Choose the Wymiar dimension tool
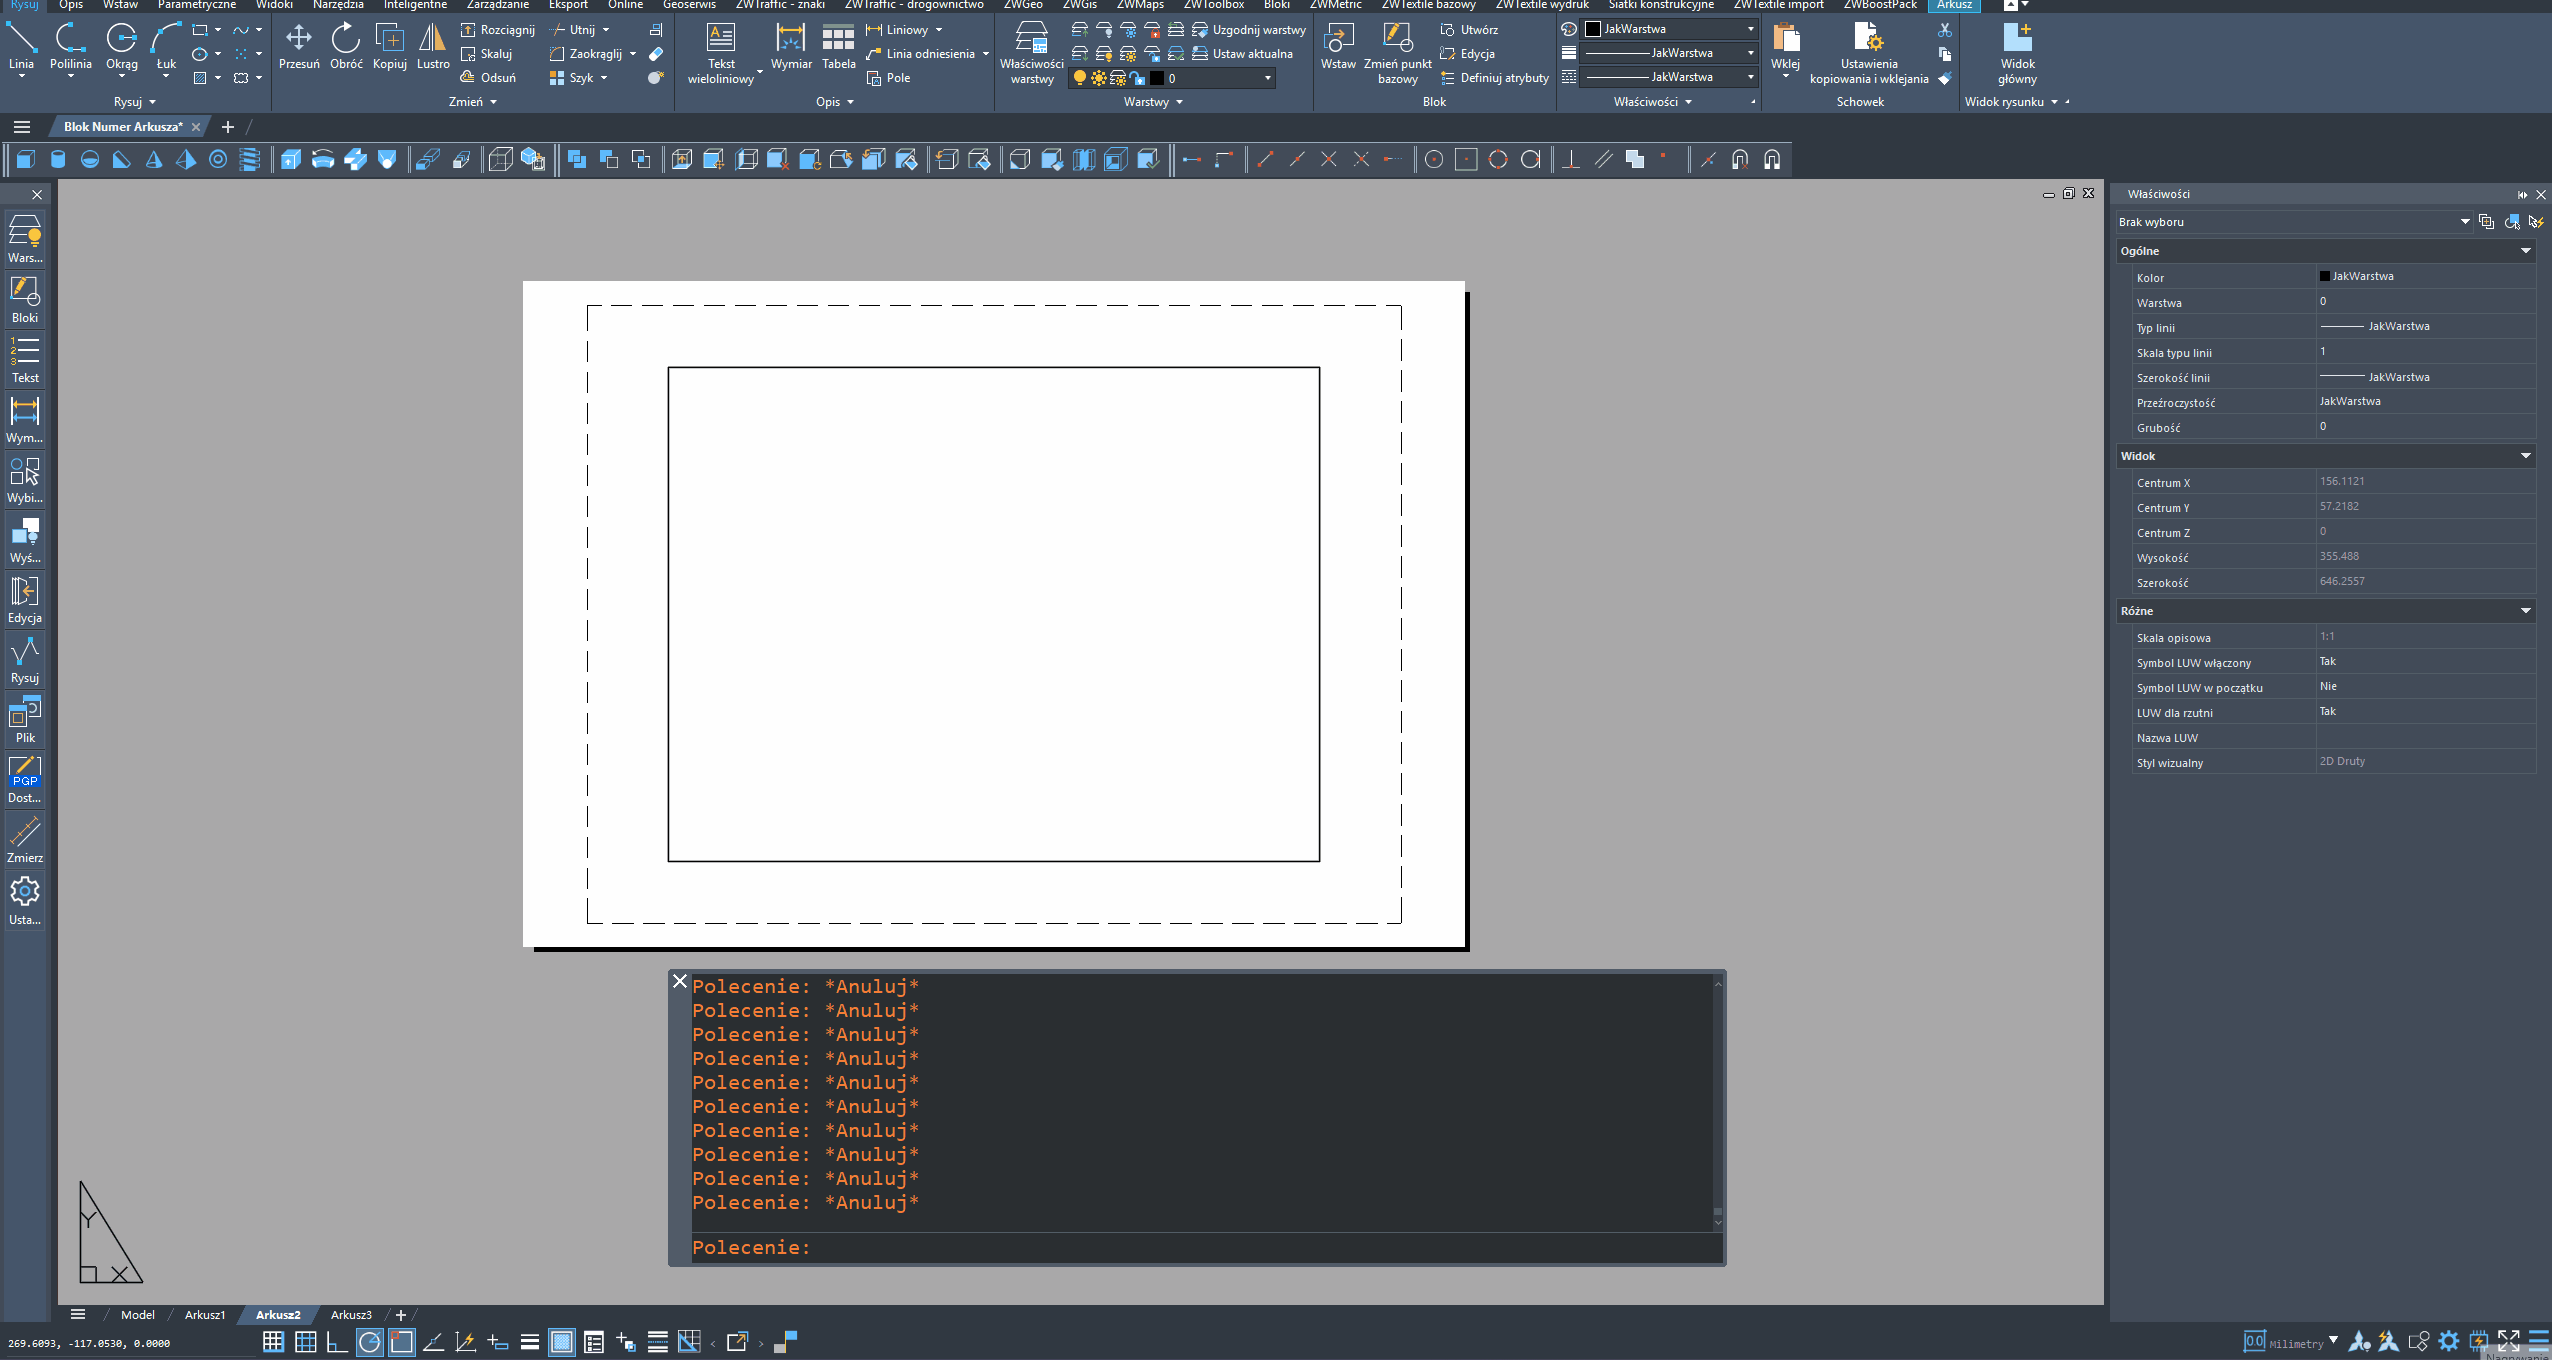This screenshot has height=1360, width=2552. point(791,46)
